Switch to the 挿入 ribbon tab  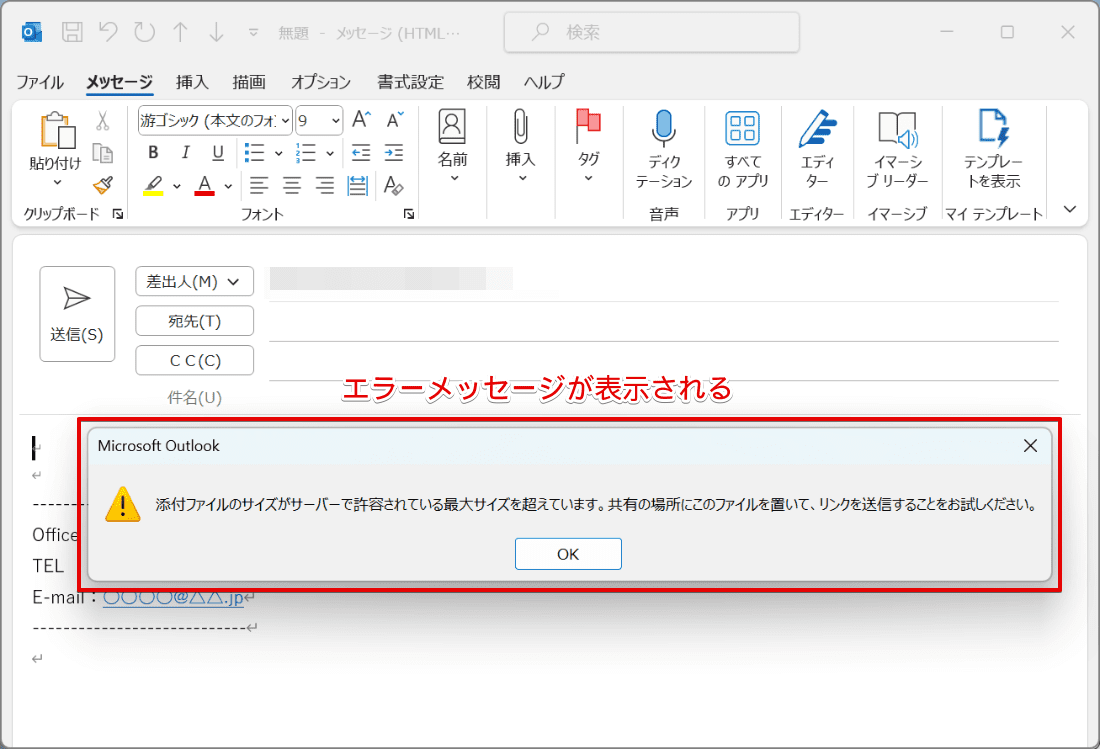tap(192, 82)
